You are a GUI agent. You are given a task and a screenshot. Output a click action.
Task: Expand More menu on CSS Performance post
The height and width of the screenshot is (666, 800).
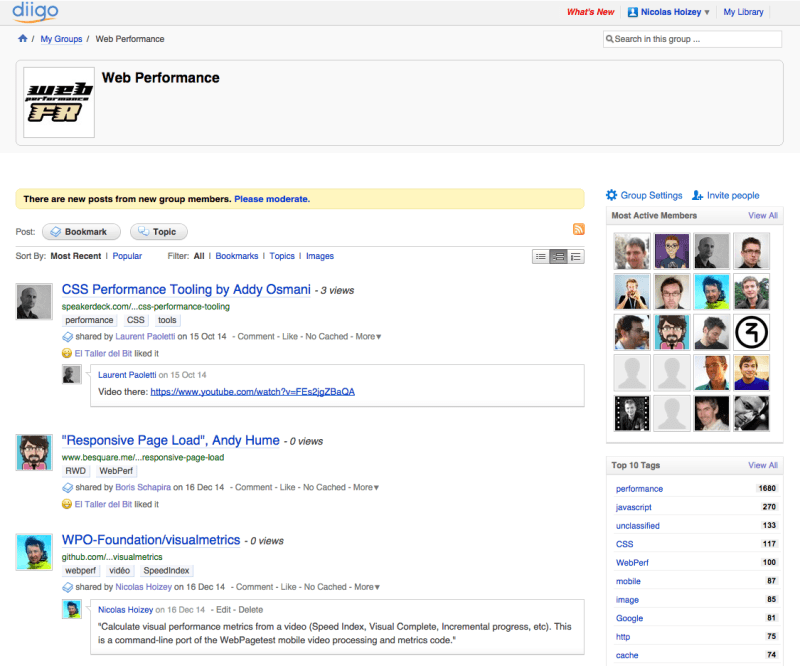[368, 337]
